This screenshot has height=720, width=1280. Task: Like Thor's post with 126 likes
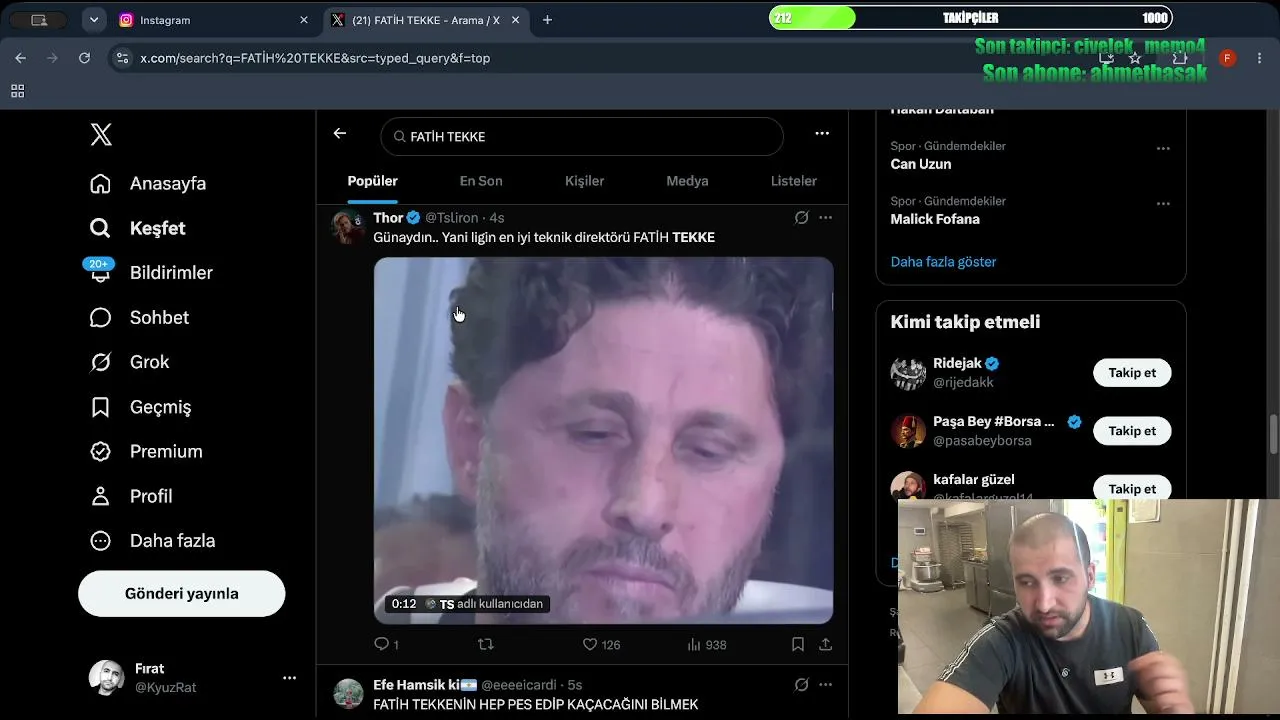[601, 645]
